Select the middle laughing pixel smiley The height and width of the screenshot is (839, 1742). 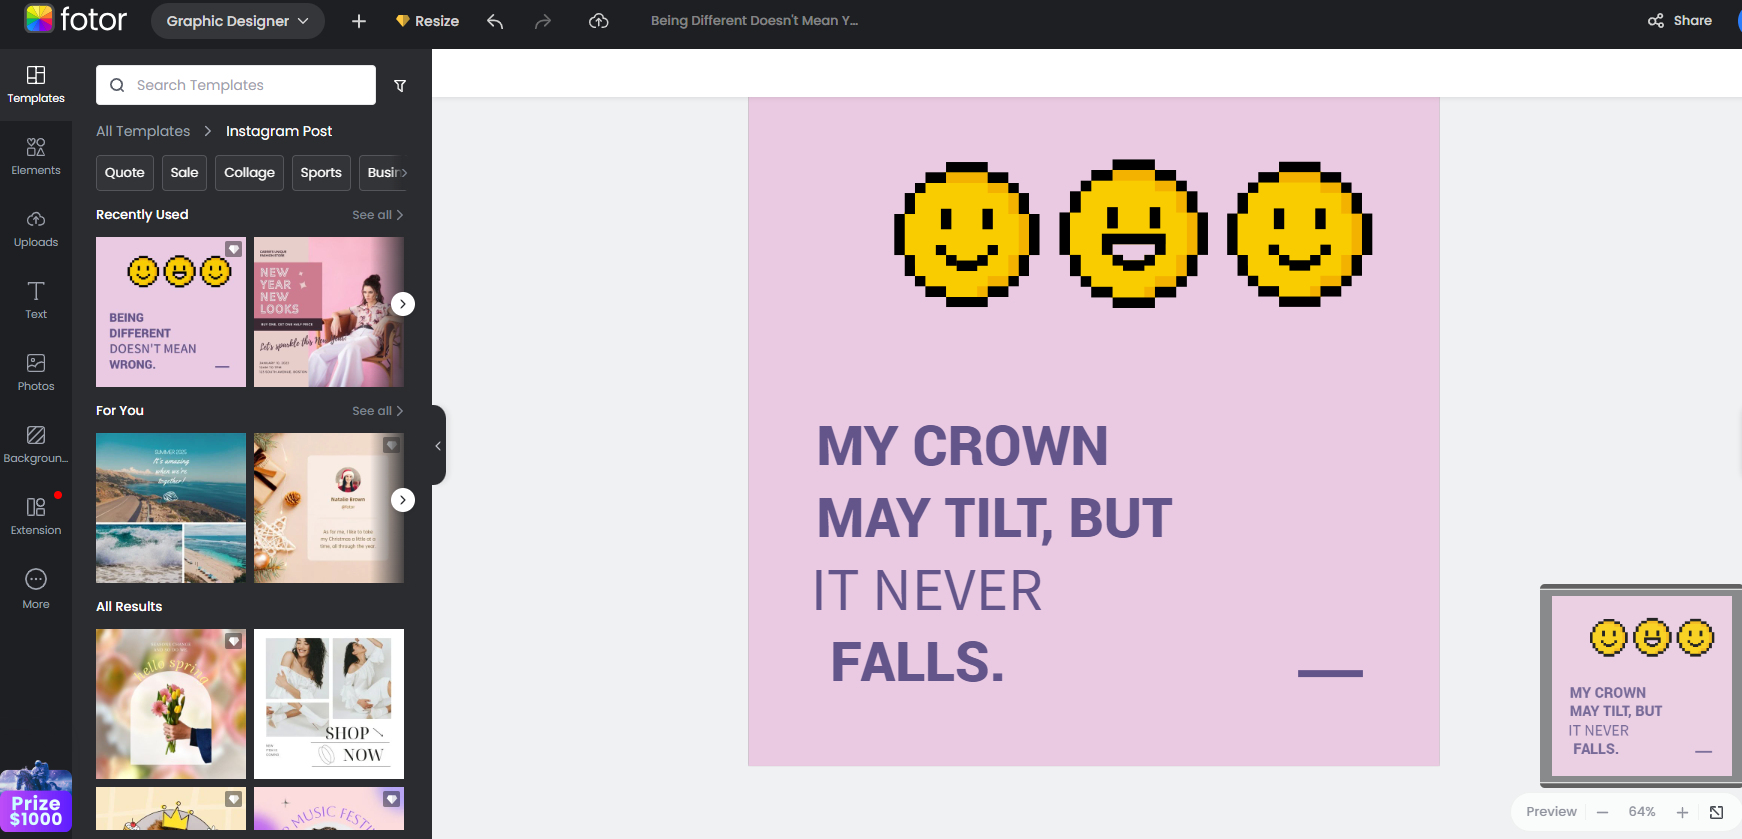coord(1133,233)
